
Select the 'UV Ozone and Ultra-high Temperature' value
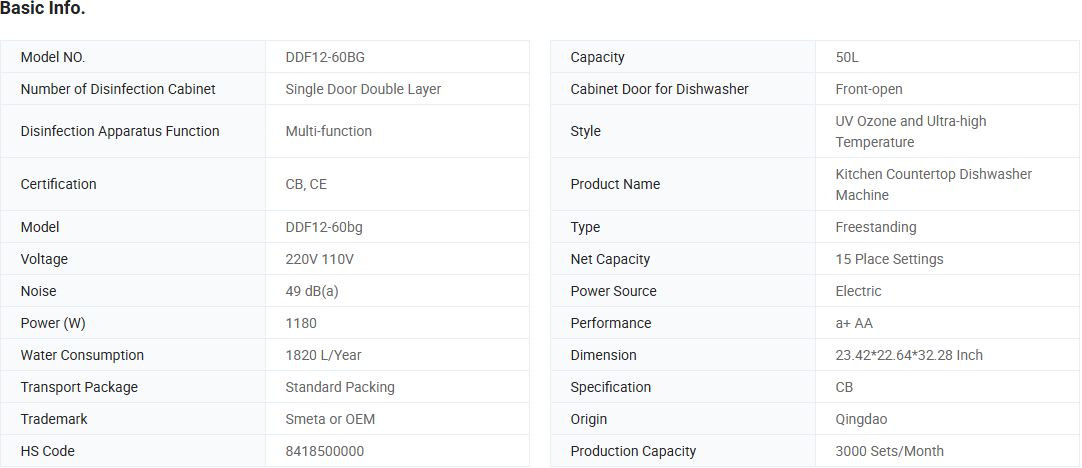(910, 131)
